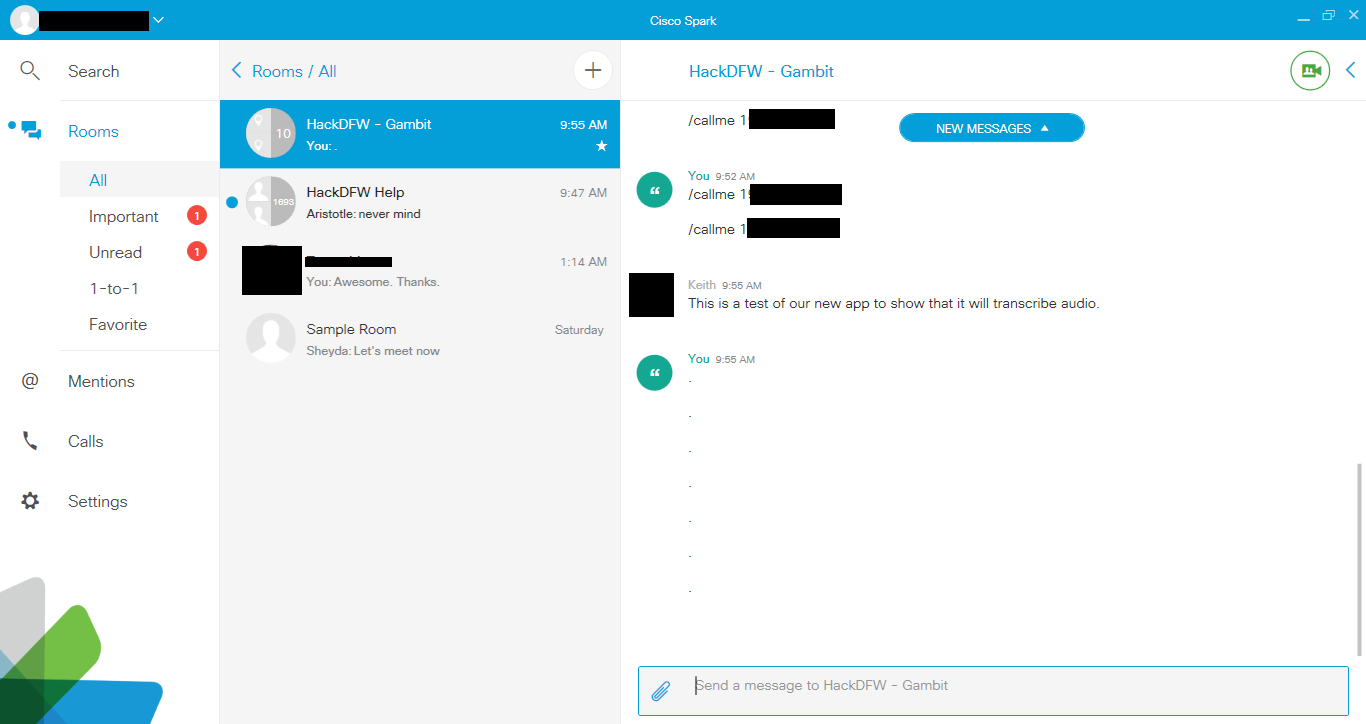Image resolution: width=1366 pixels, height=724 pixels.
Task: Open the Mentions section
Action: pos(101,381)
